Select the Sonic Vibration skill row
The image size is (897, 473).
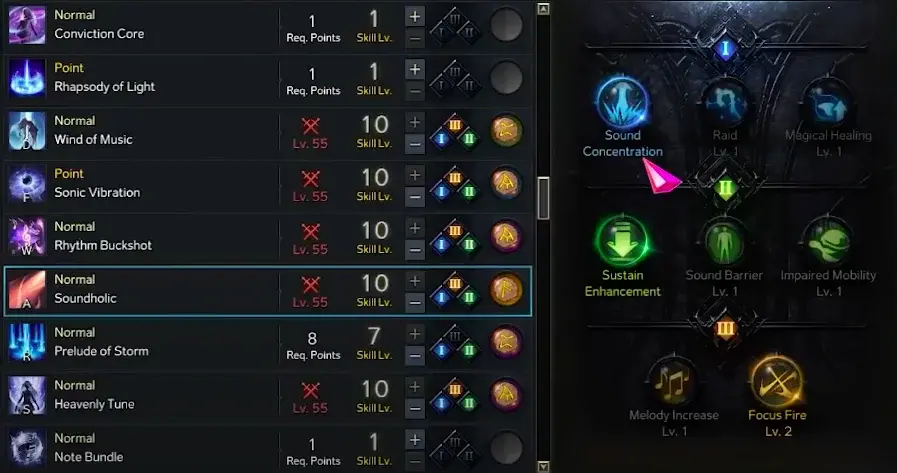tap(268, 185)
